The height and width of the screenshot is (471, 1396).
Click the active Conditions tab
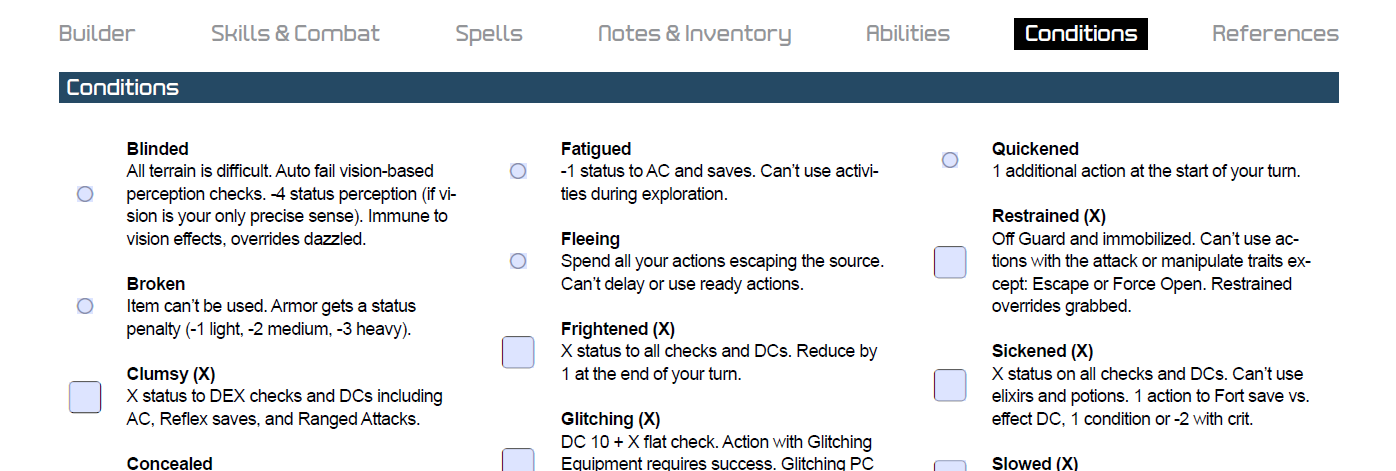point(1081,34)
